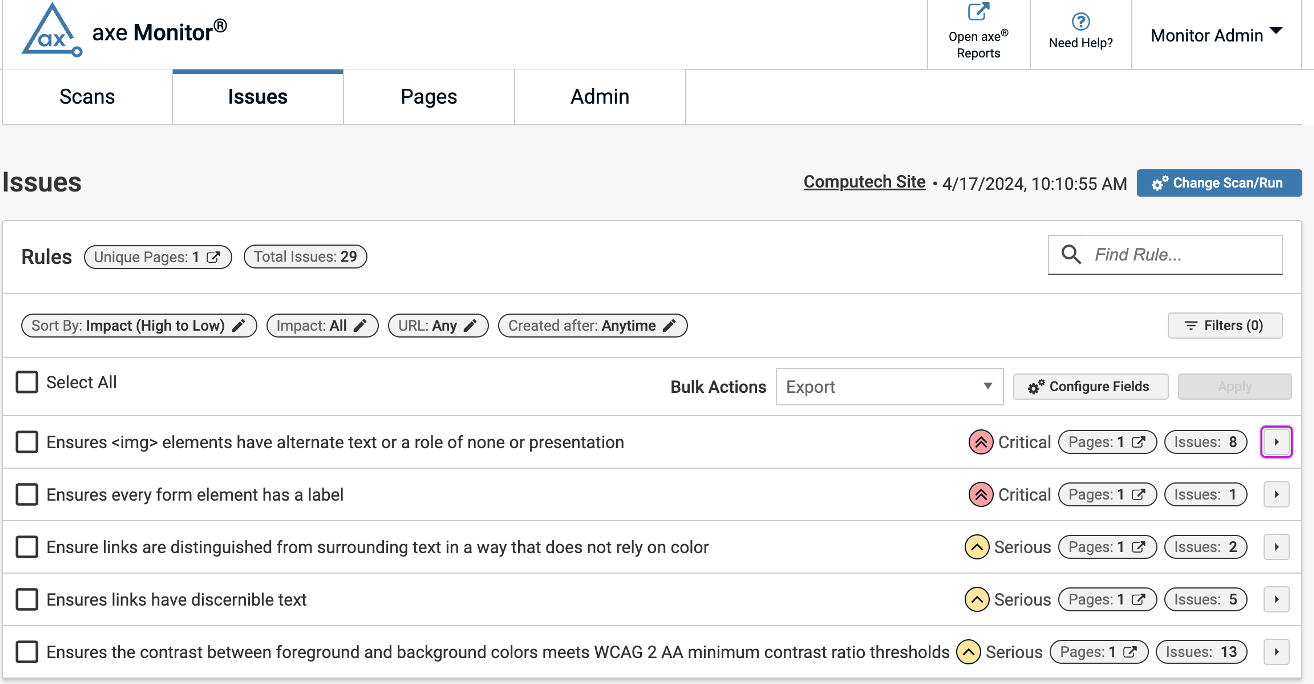Click Issues: 5 badge on discernible text rule
Screen dimensions: 1314x684
click(1205, 600)
